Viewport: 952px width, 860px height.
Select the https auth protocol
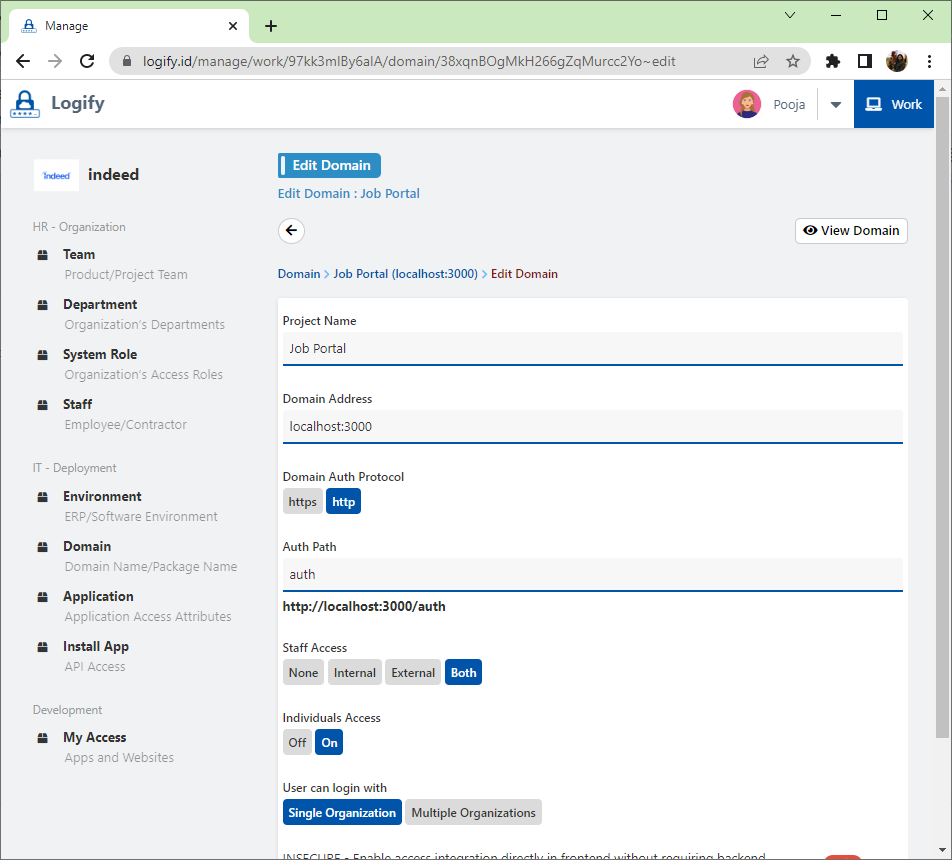302,502
